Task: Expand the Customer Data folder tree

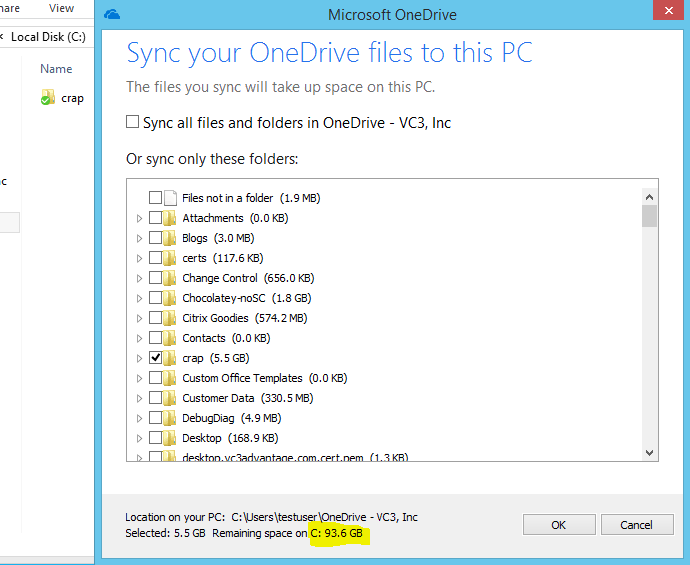Action: 139,399
